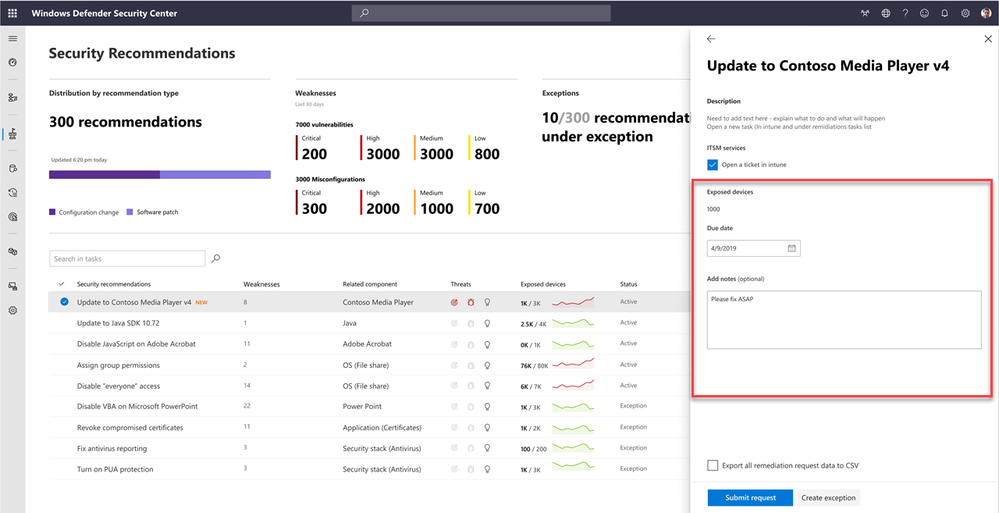Open the app launcher waffle grid
The image size is (999, 513).
pos(13,13)
